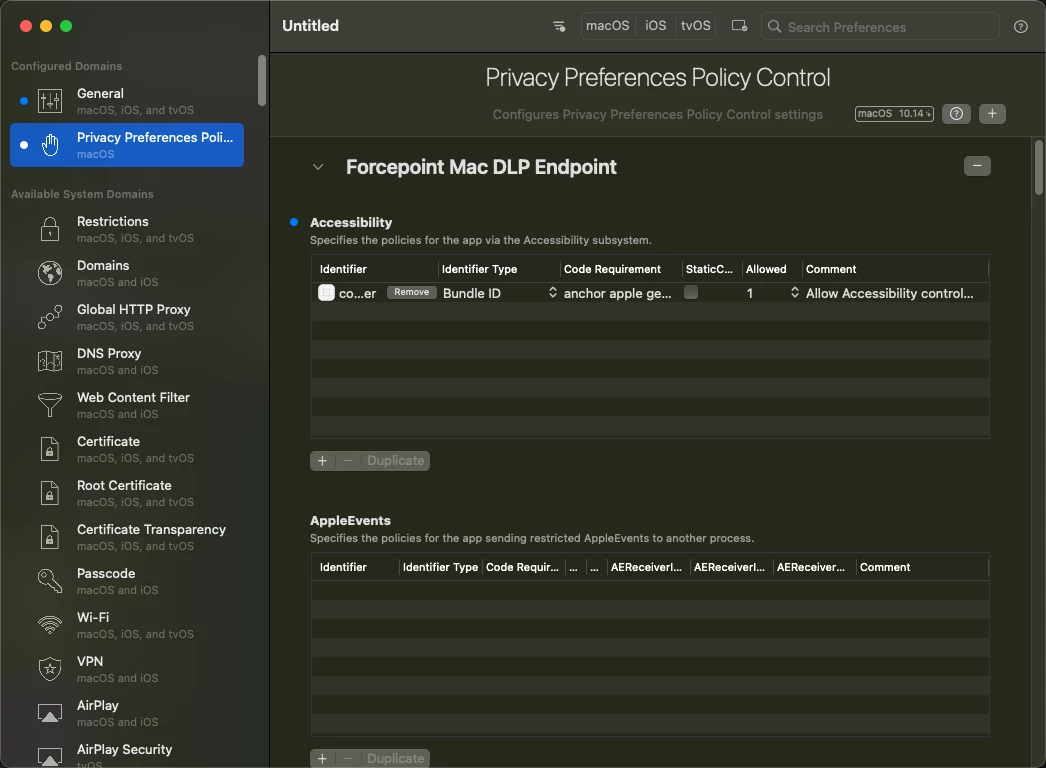The width and height of the screenshot is (1046, 768).
Task: Remove Forcepoint payload with minus button
Action: point(977,165)
